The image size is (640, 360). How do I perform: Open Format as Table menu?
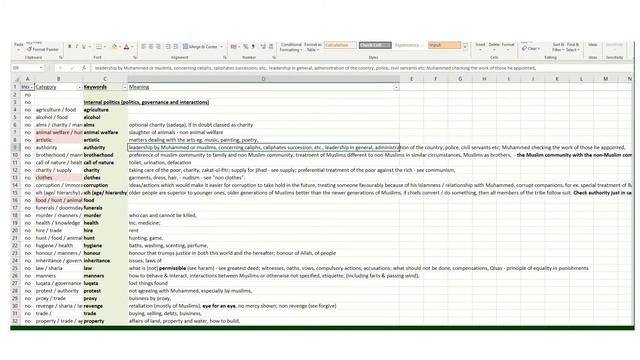click(x=313, y=47)
